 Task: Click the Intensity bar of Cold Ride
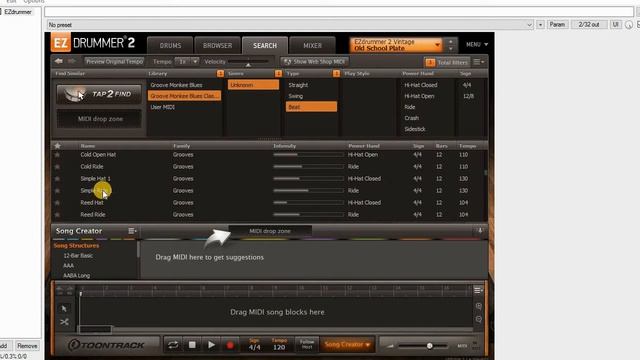(x=308, y=167)
